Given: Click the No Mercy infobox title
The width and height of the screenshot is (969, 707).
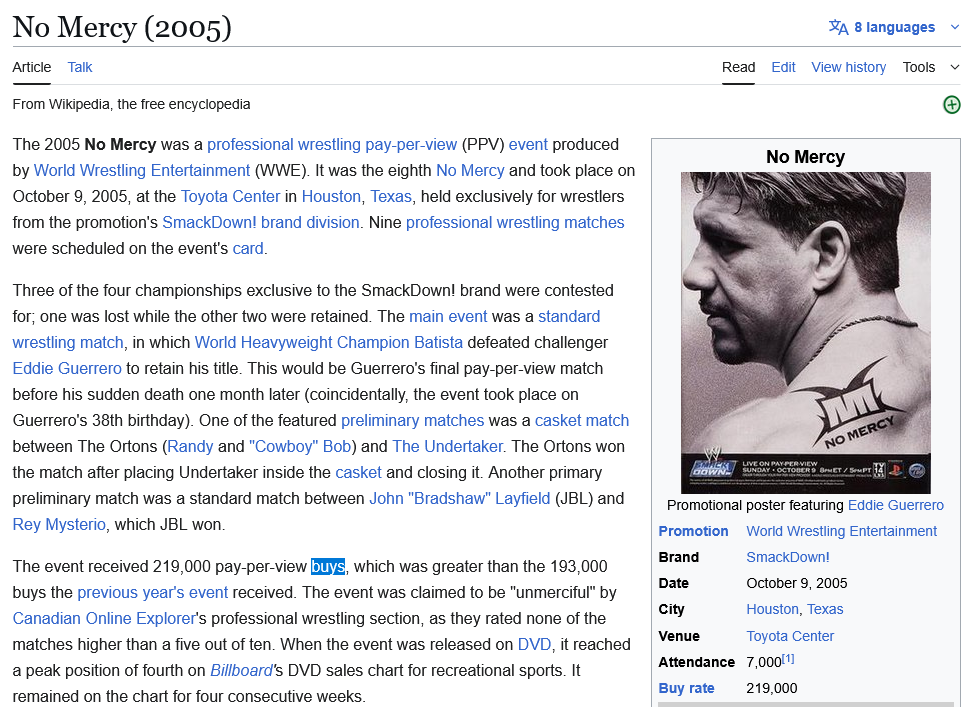Looking at the screenshot, I should [805, 157].
